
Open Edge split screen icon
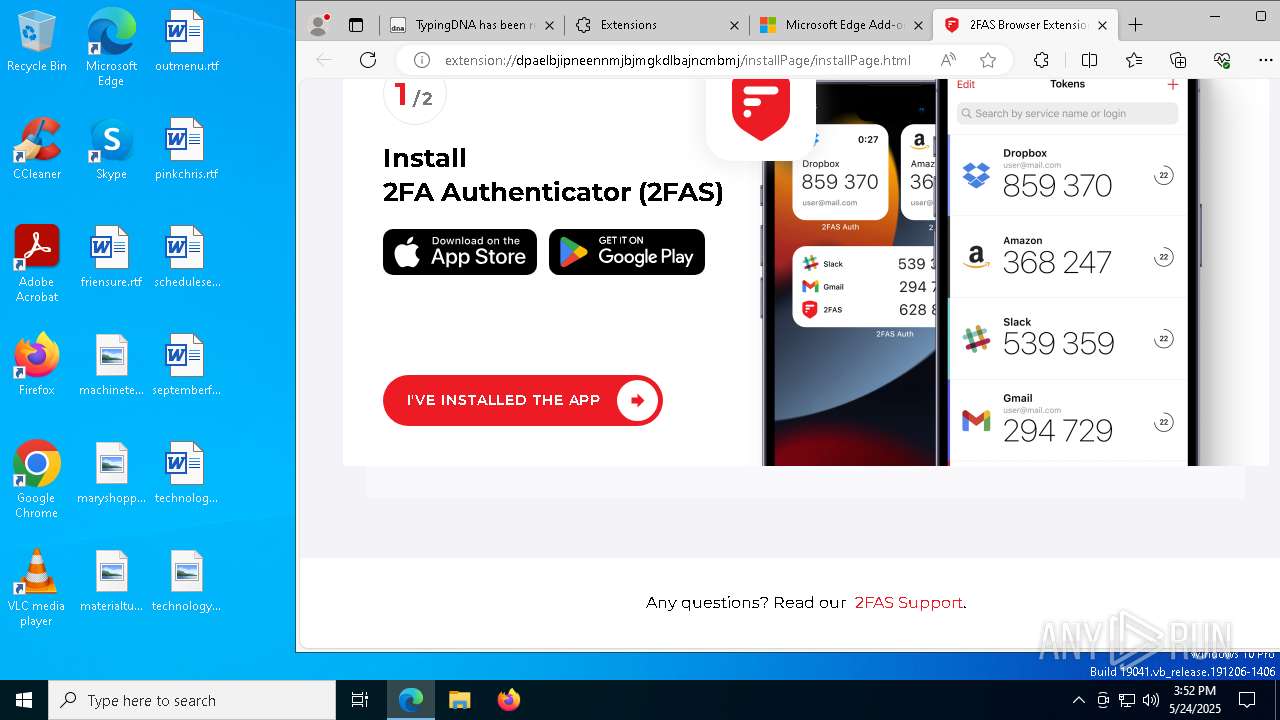point(1089,60)
